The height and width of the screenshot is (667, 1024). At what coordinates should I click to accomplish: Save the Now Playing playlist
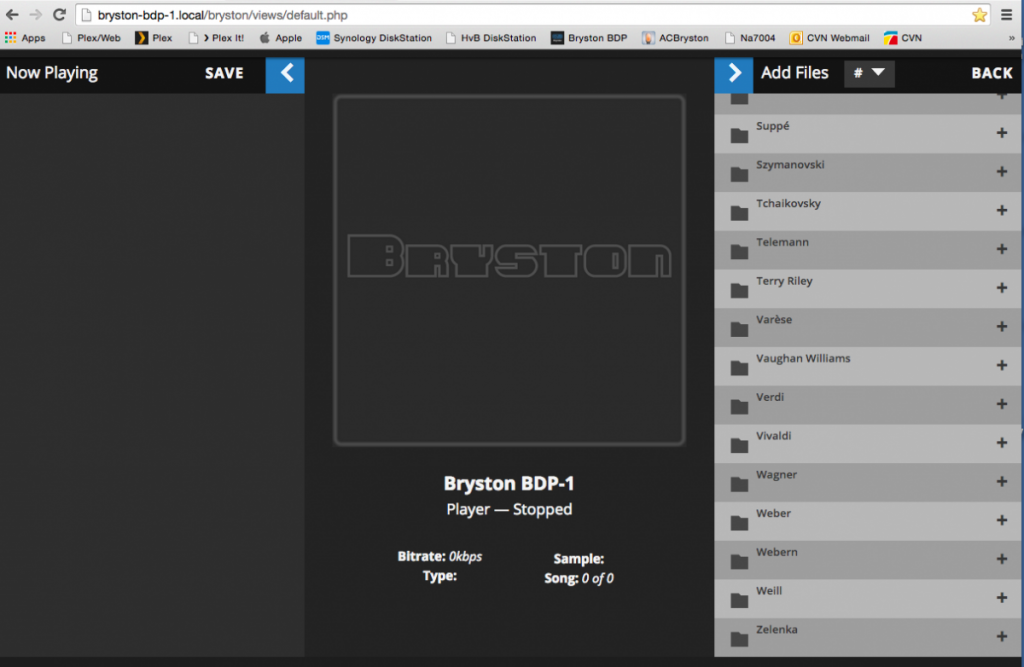pos(224,73)
